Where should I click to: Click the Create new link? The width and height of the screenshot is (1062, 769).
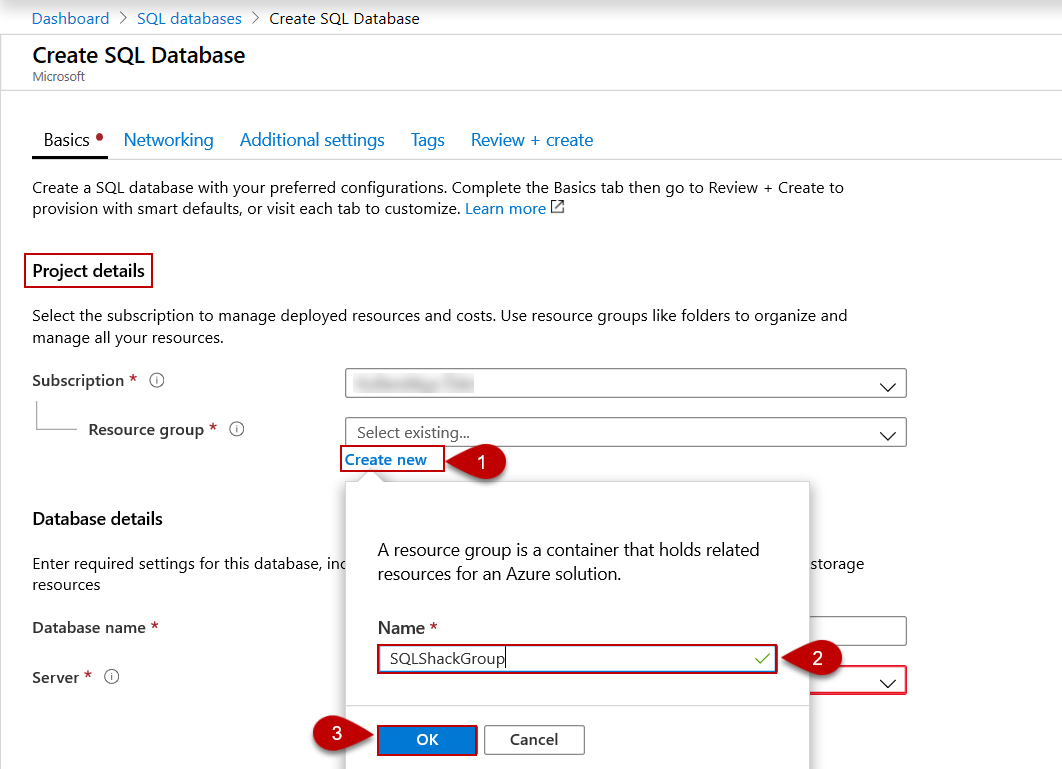(386, 460)
